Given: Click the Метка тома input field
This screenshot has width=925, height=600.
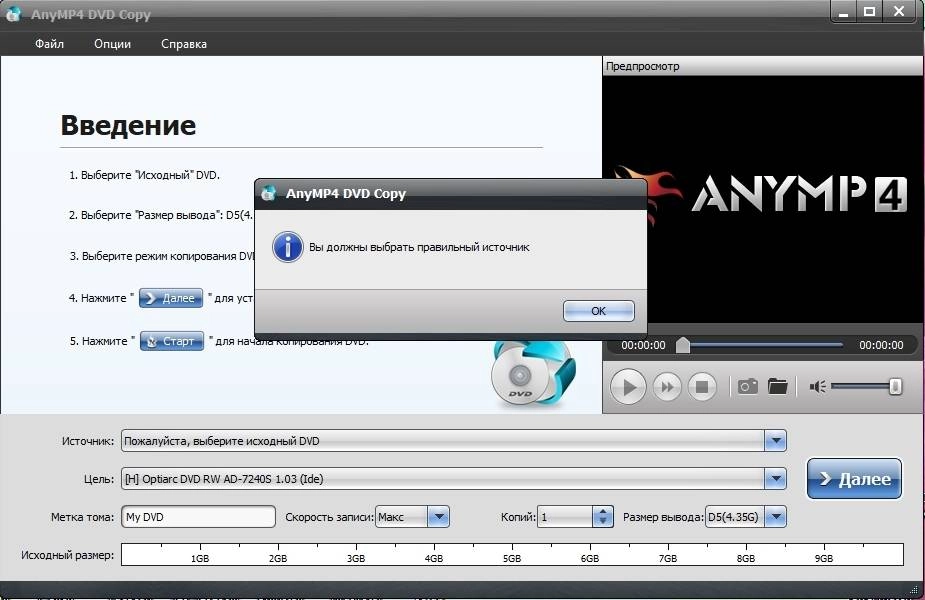Looking at the screenshot, I should tap(198, 517).
